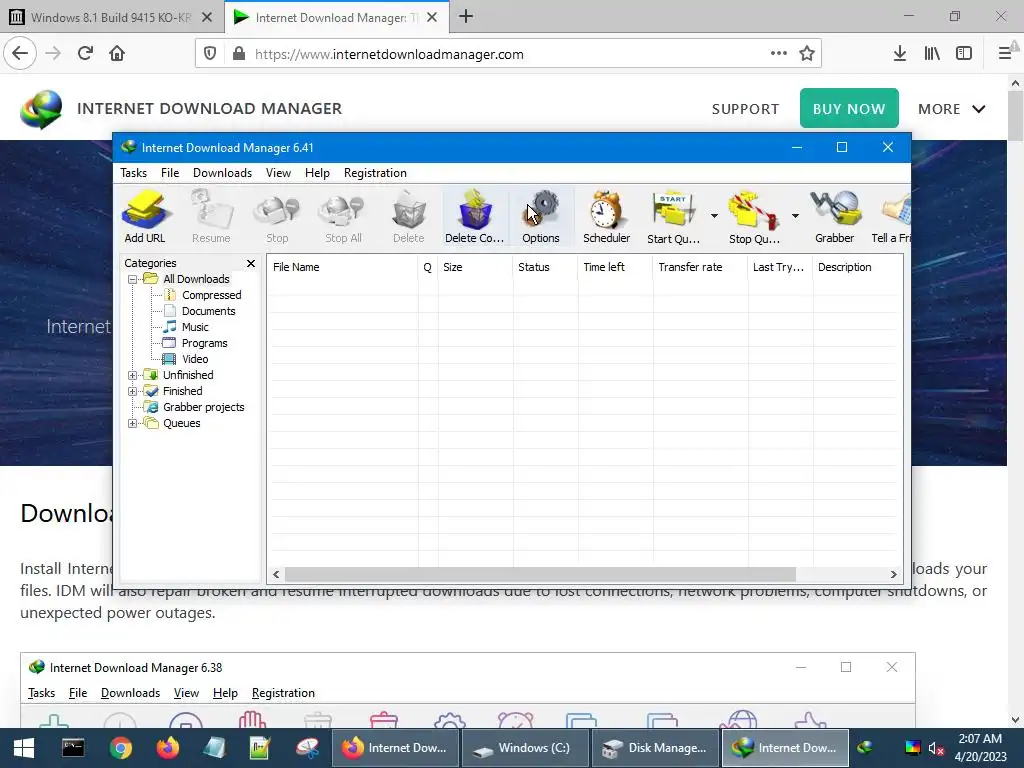Open a new browser tab
The width and height of the screenshot is (1024, 768).
466,17
